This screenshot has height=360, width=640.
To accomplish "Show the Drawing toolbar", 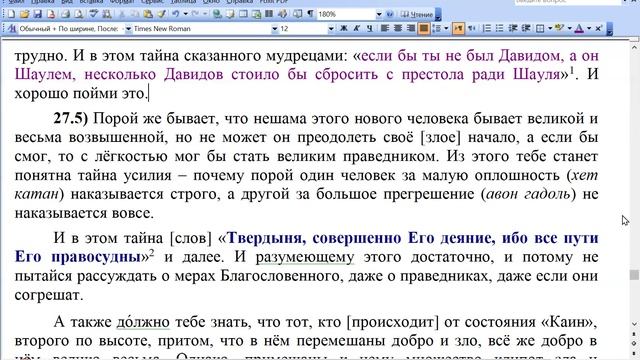I will (282, 14).
